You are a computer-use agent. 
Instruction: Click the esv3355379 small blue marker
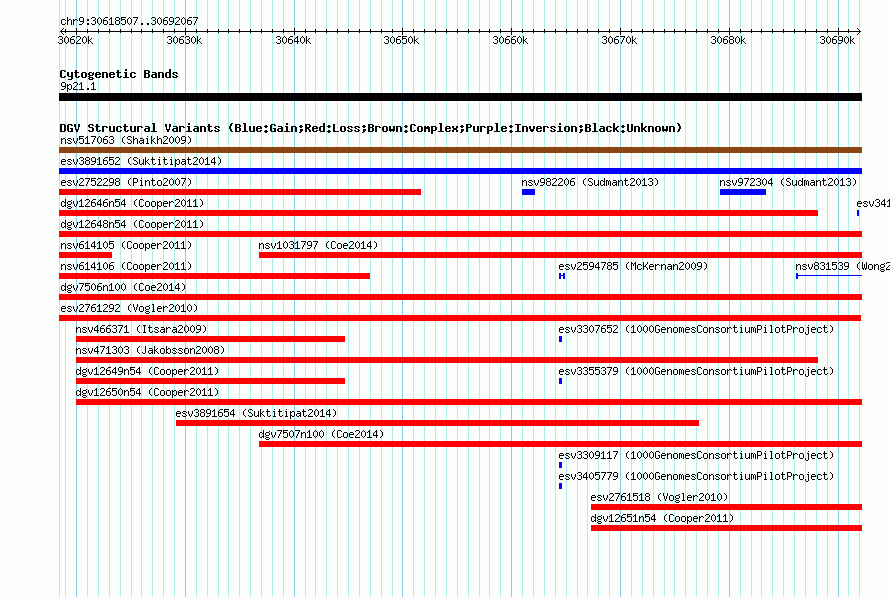point(561,381)
